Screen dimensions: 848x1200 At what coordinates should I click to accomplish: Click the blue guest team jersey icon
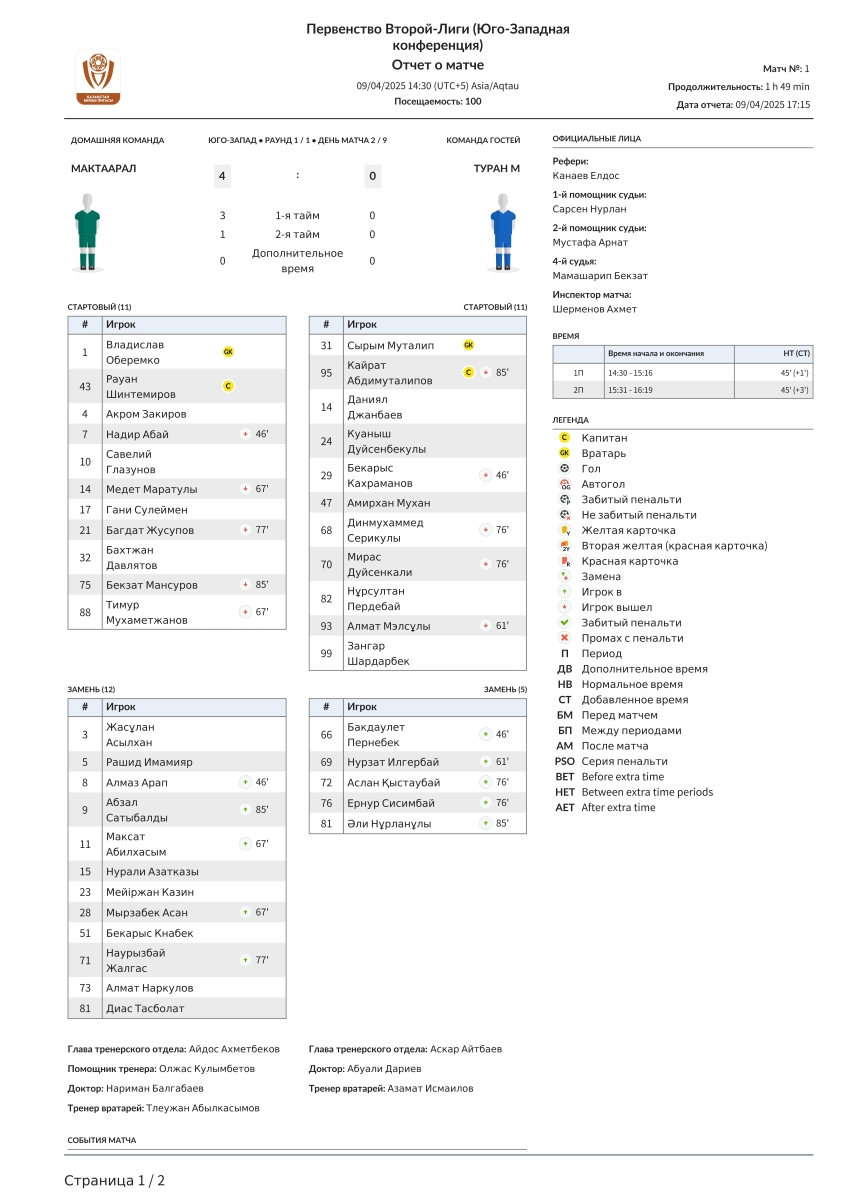click(502, 233)
